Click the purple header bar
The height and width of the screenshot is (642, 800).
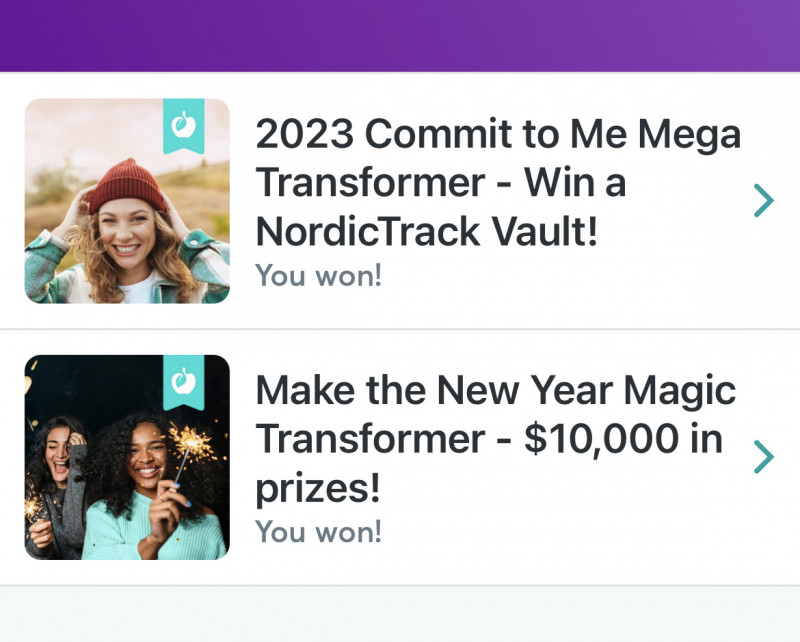[x=400, y=35]
